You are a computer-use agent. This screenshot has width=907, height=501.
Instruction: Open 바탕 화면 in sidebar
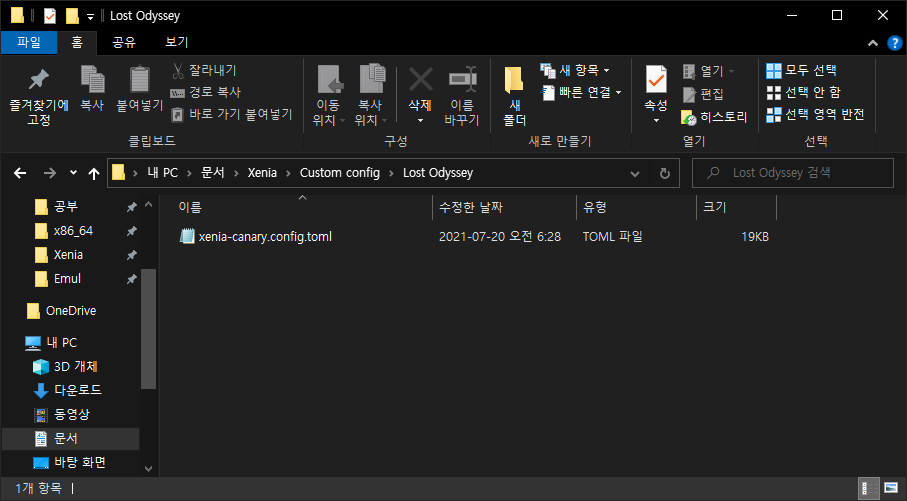pos(80,462)
